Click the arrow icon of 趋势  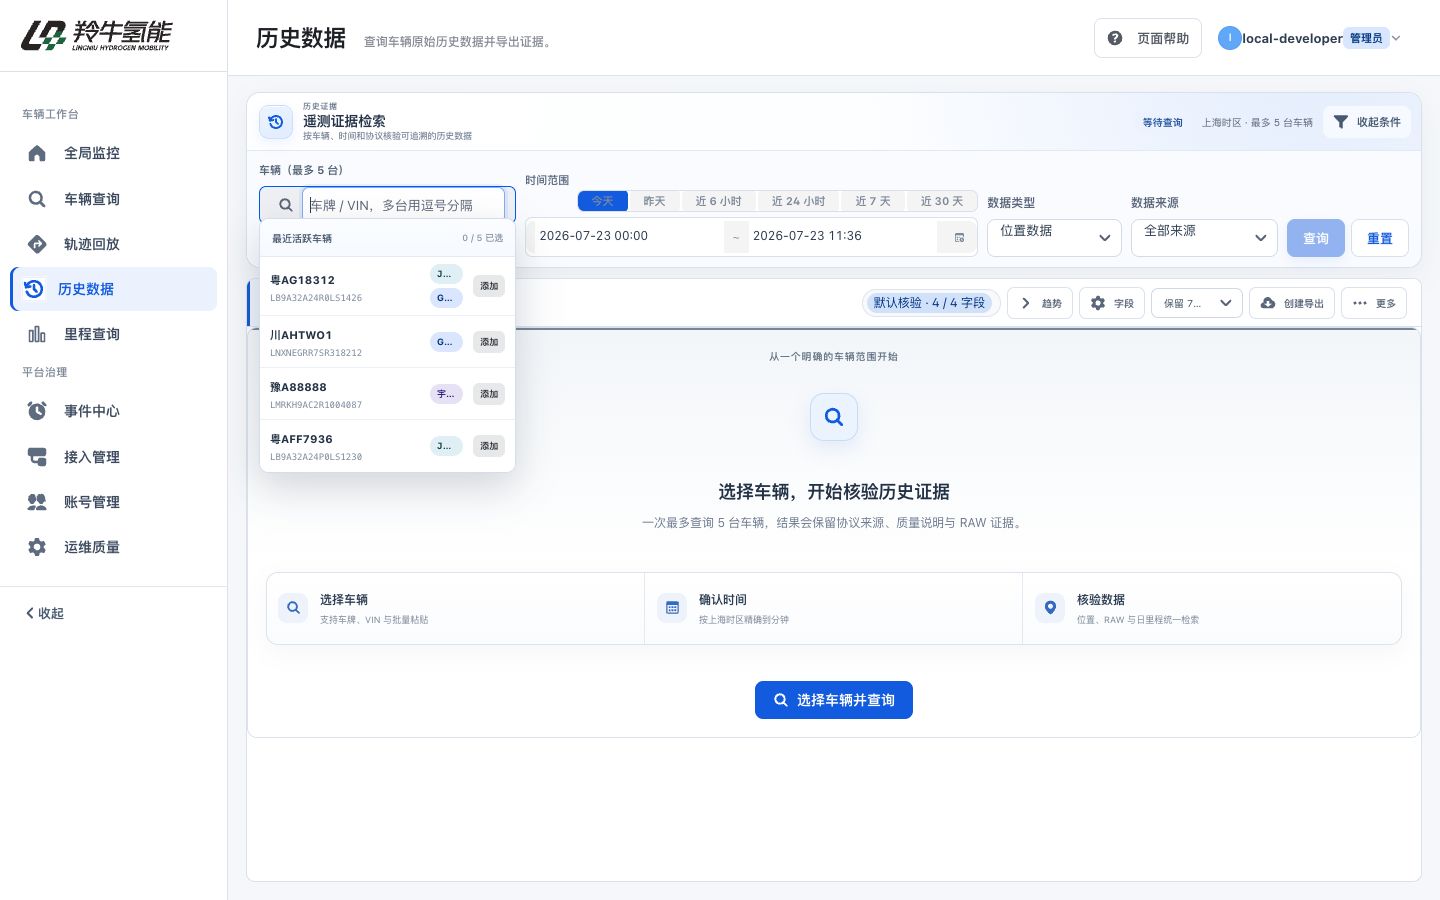(x=1025, y=303)
